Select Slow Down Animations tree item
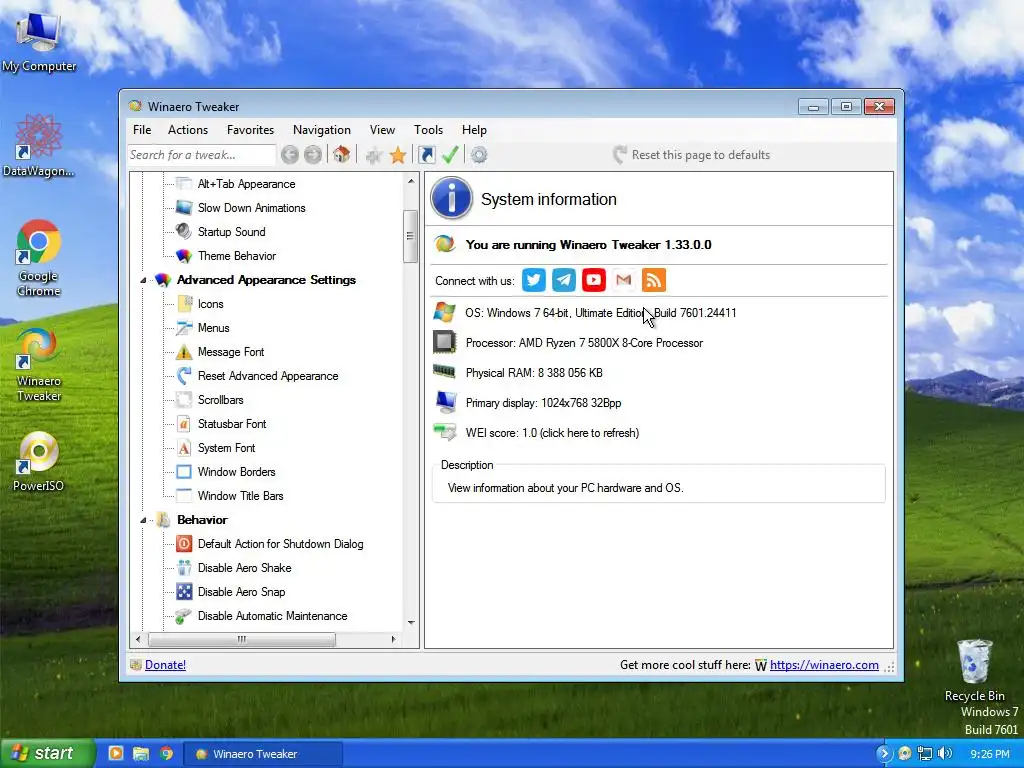Image resolution: width=1024 pixels, height=768 pixels. pos(251,208)
